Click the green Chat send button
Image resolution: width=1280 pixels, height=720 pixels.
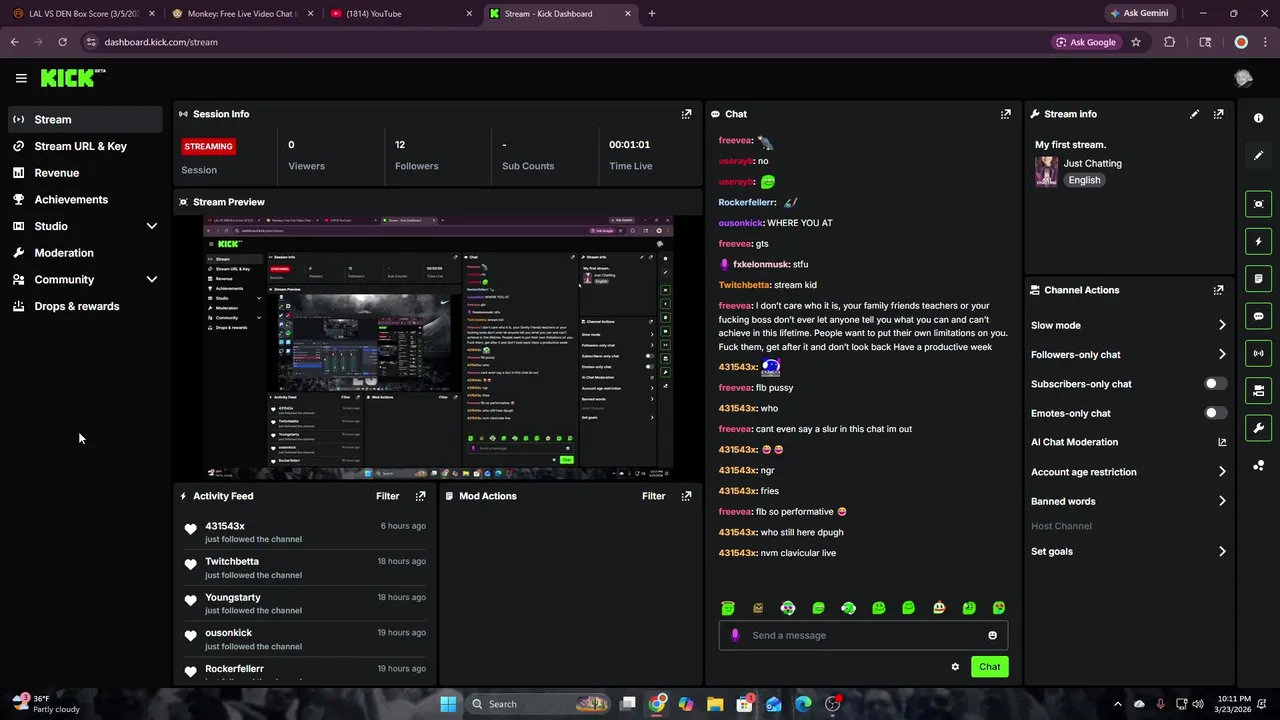(x=989, y=667)
